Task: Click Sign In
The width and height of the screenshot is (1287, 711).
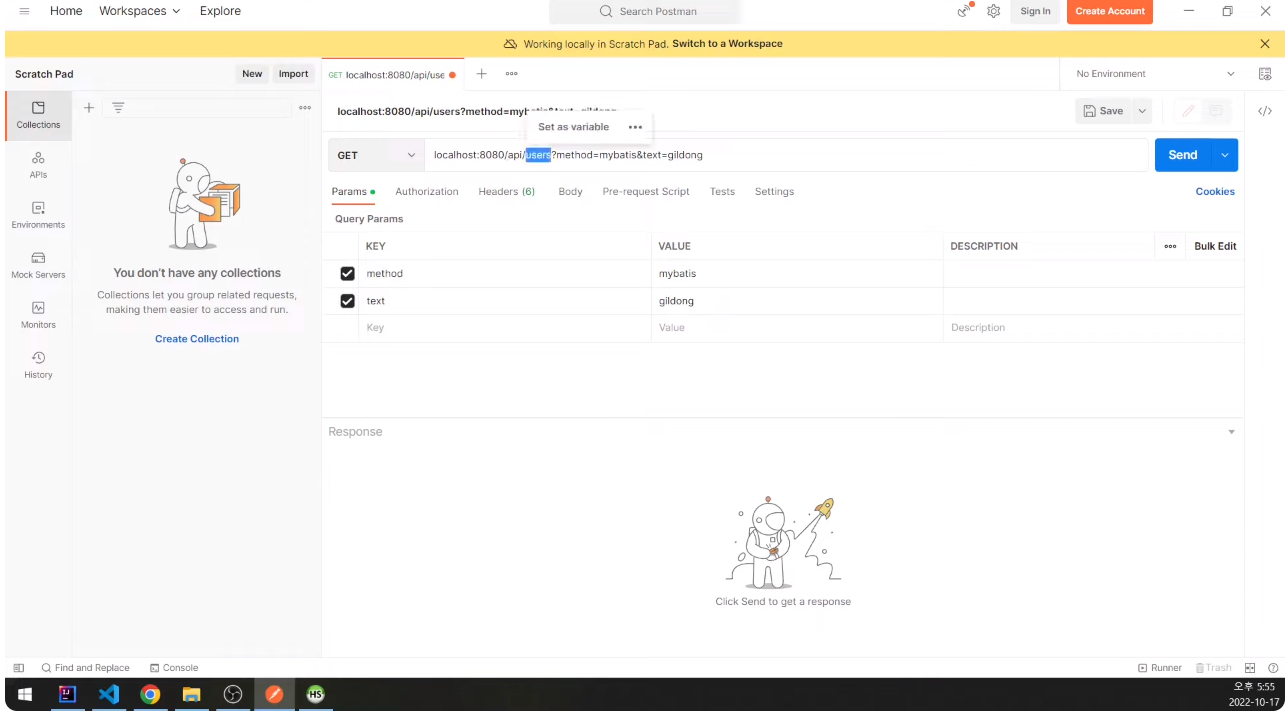Action: click(1035, 11)
